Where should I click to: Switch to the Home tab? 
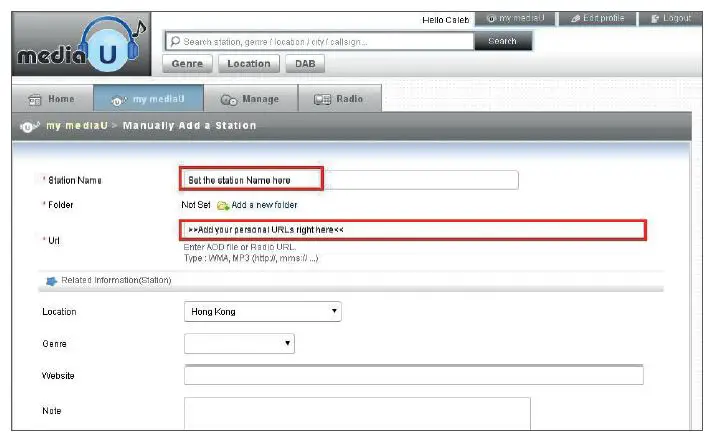53,98
